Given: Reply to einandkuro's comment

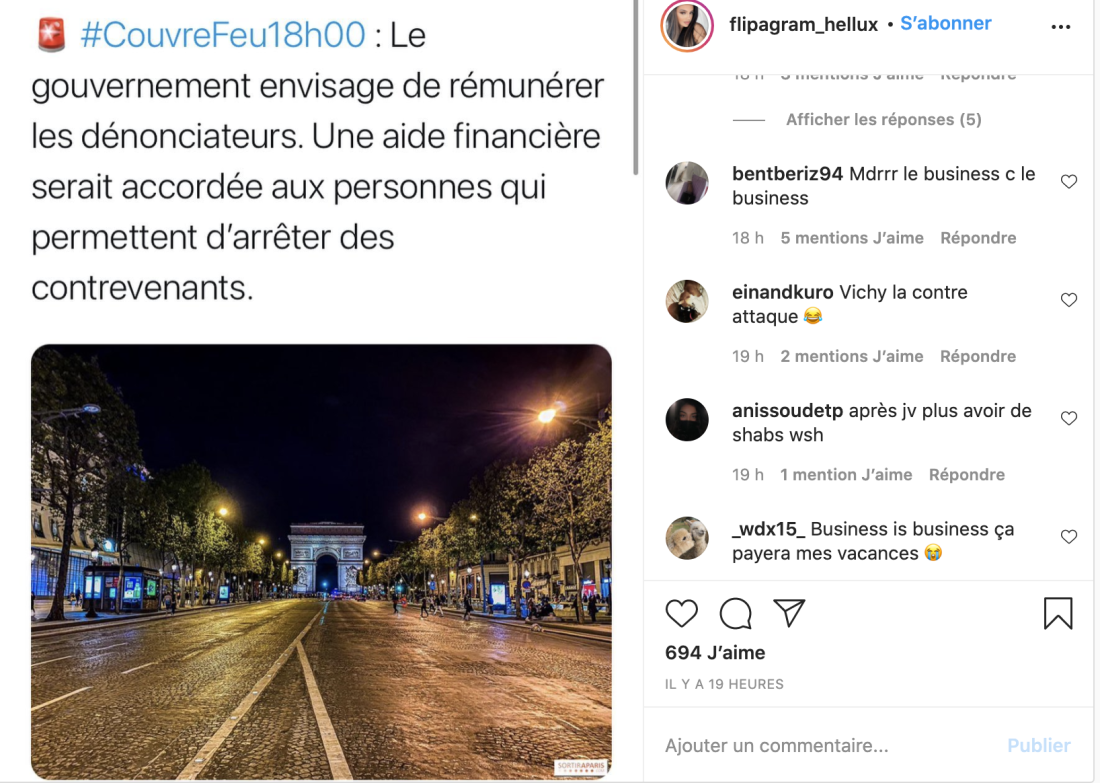Looking at the screenshot, I should (978, 356).
